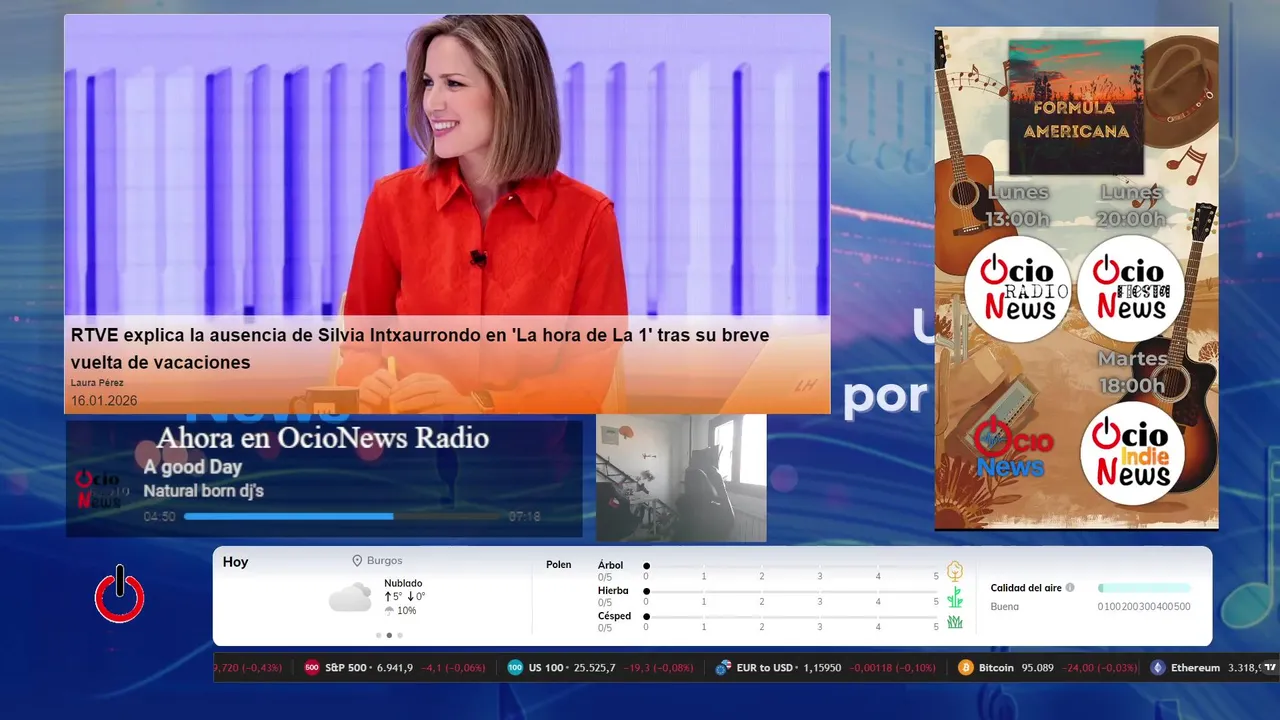Image resolution: width=1280 pixels, height=720 pixels.
Task: Select the second weather carousel dot
Action: pyautogui.click(x=389, y=635)
